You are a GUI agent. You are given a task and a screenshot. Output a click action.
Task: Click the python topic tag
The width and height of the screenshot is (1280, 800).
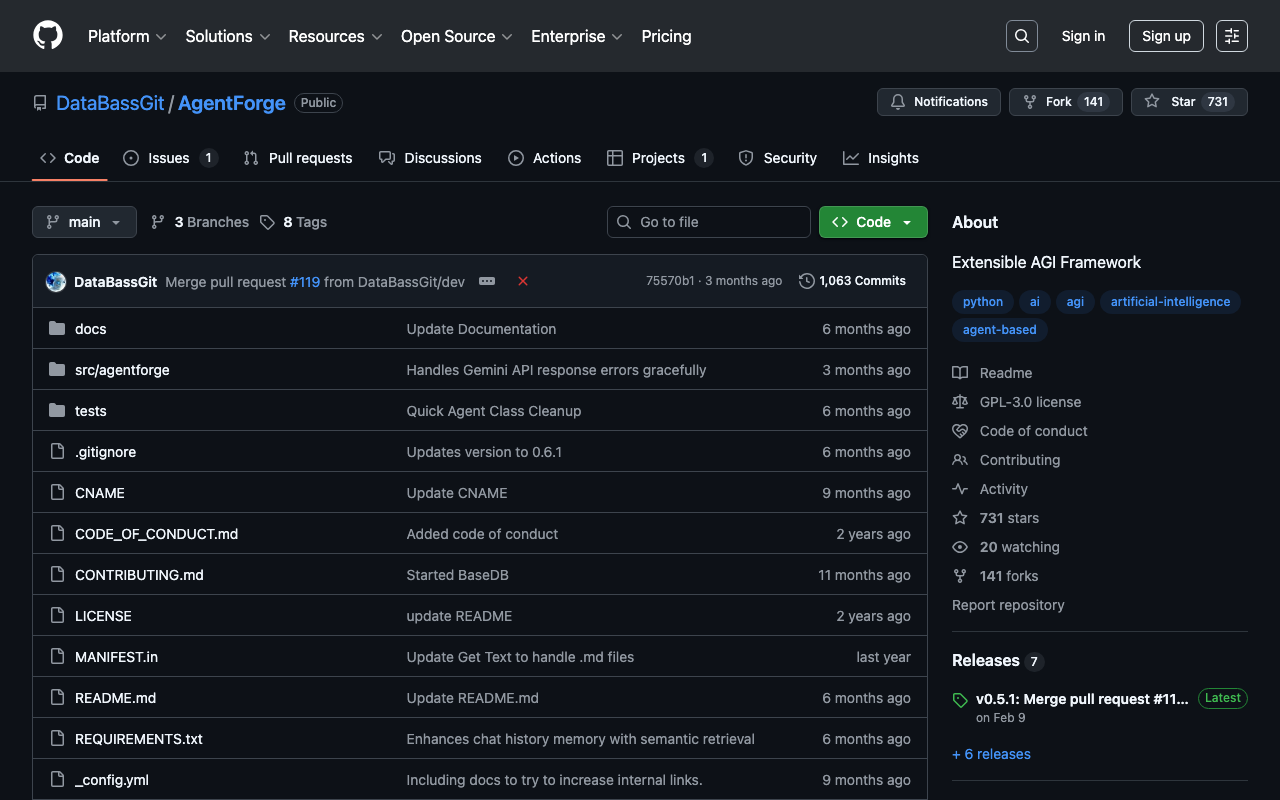pyautogui.click(x=982, y=302)
